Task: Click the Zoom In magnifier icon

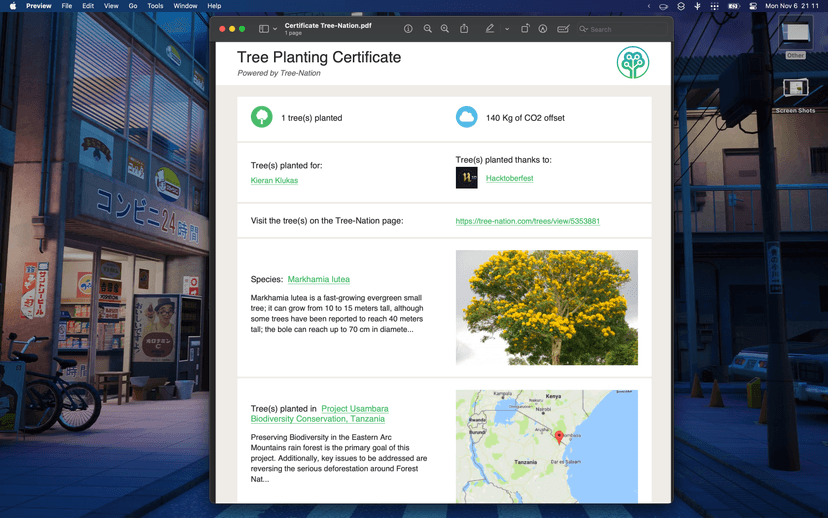Action: 445,29
